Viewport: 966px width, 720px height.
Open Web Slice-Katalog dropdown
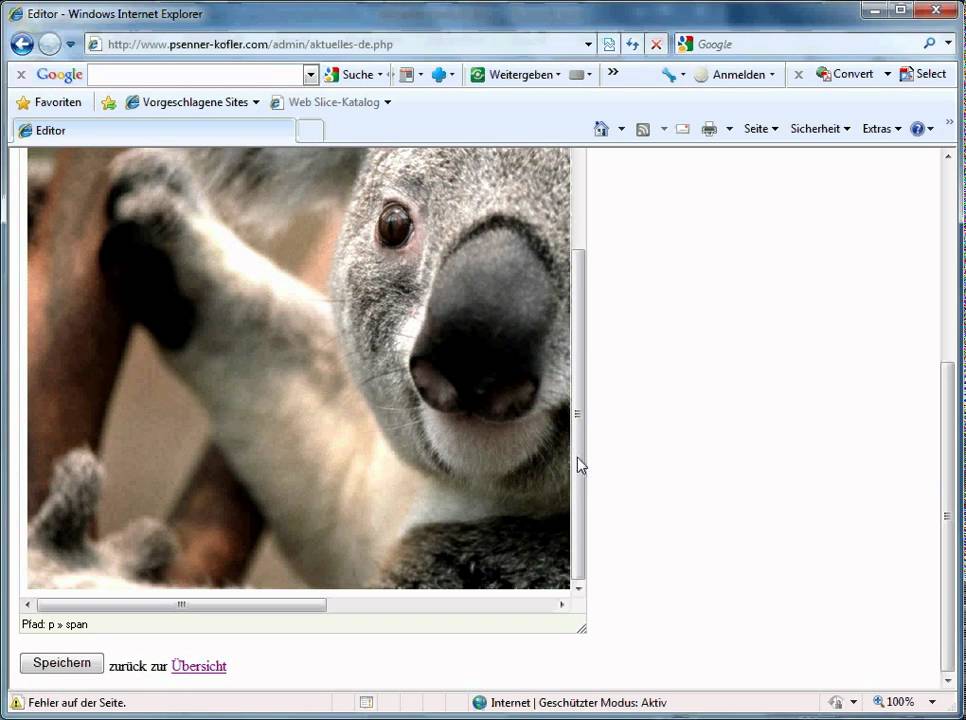pyautogui.click(x=331, y=102)
